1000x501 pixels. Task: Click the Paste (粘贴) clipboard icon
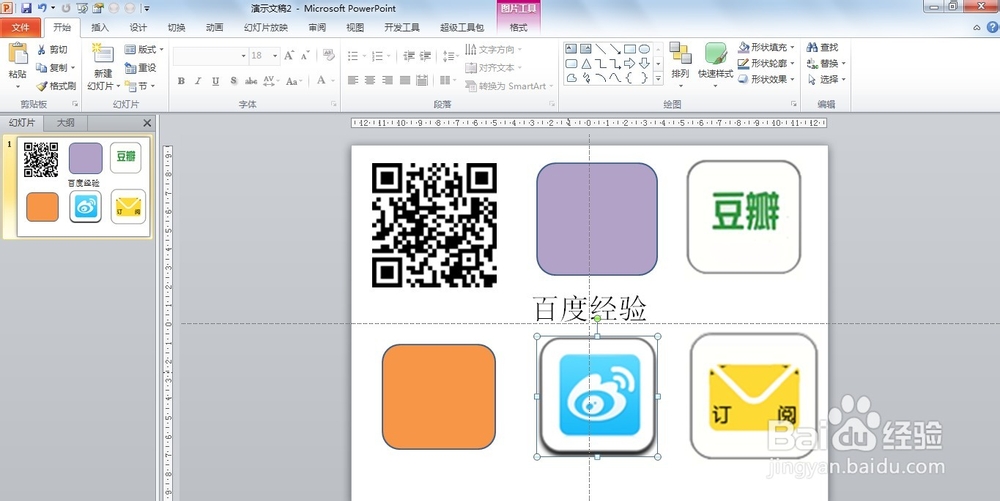tap(18, 54)
